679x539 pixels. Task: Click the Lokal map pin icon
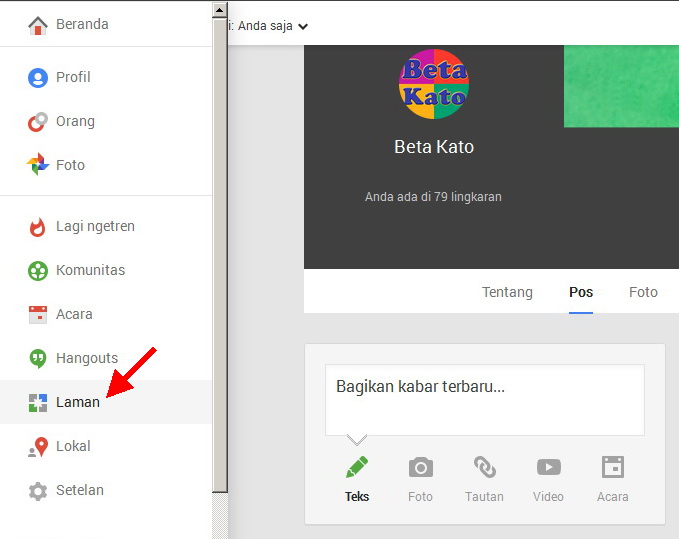[x=38, y=447]
